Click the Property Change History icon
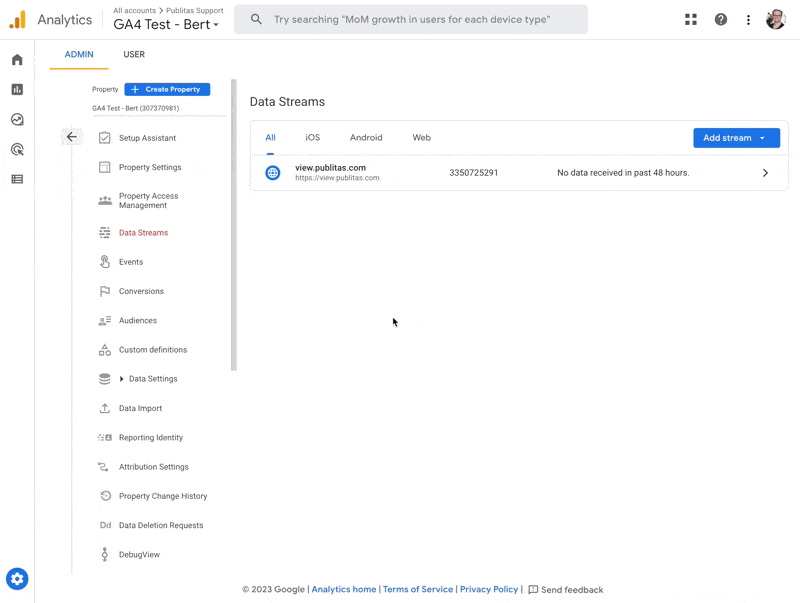The width and height of the screenshot is (800, 603). [106, 496]
